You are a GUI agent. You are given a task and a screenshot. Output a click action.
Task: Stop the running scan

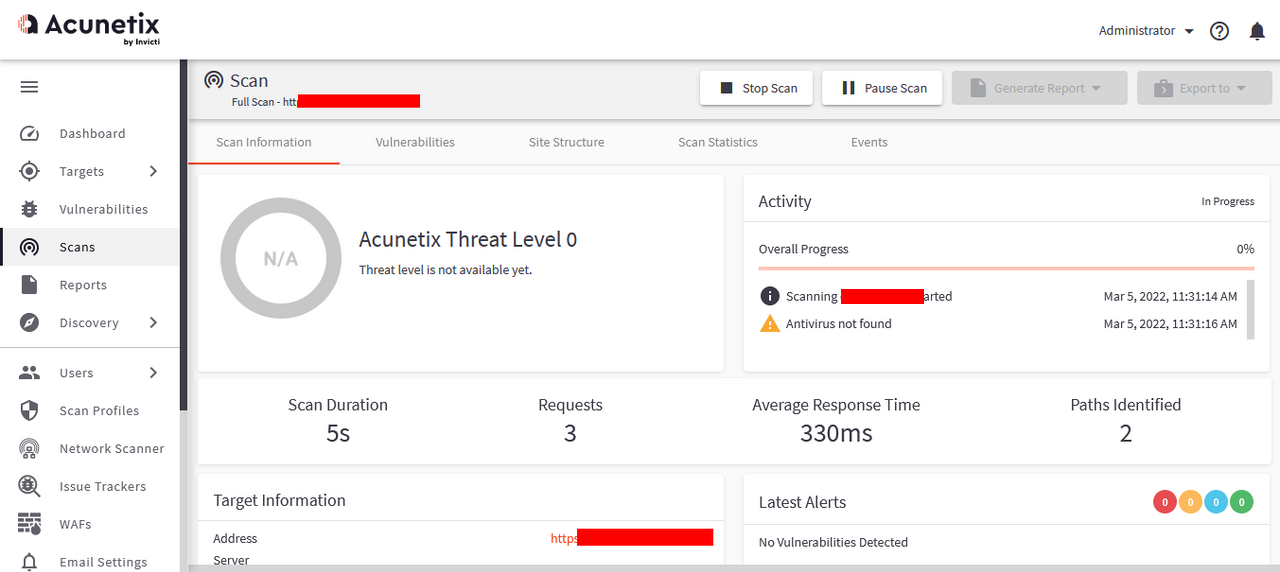756,88
